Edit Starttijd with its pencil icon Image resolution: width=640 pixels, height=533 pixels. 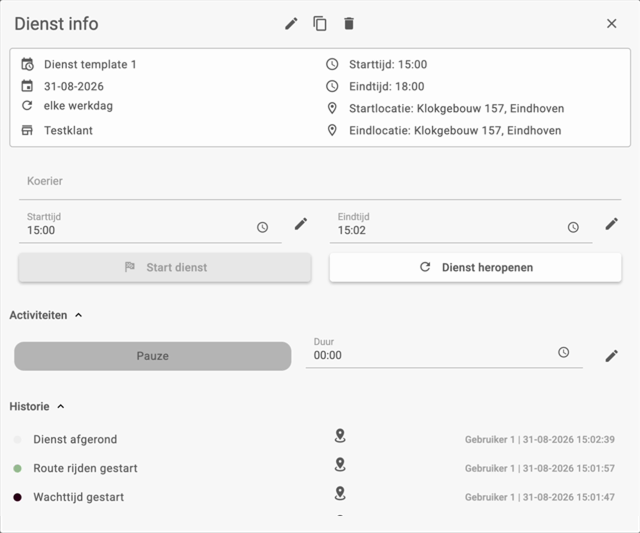(301, 224)
